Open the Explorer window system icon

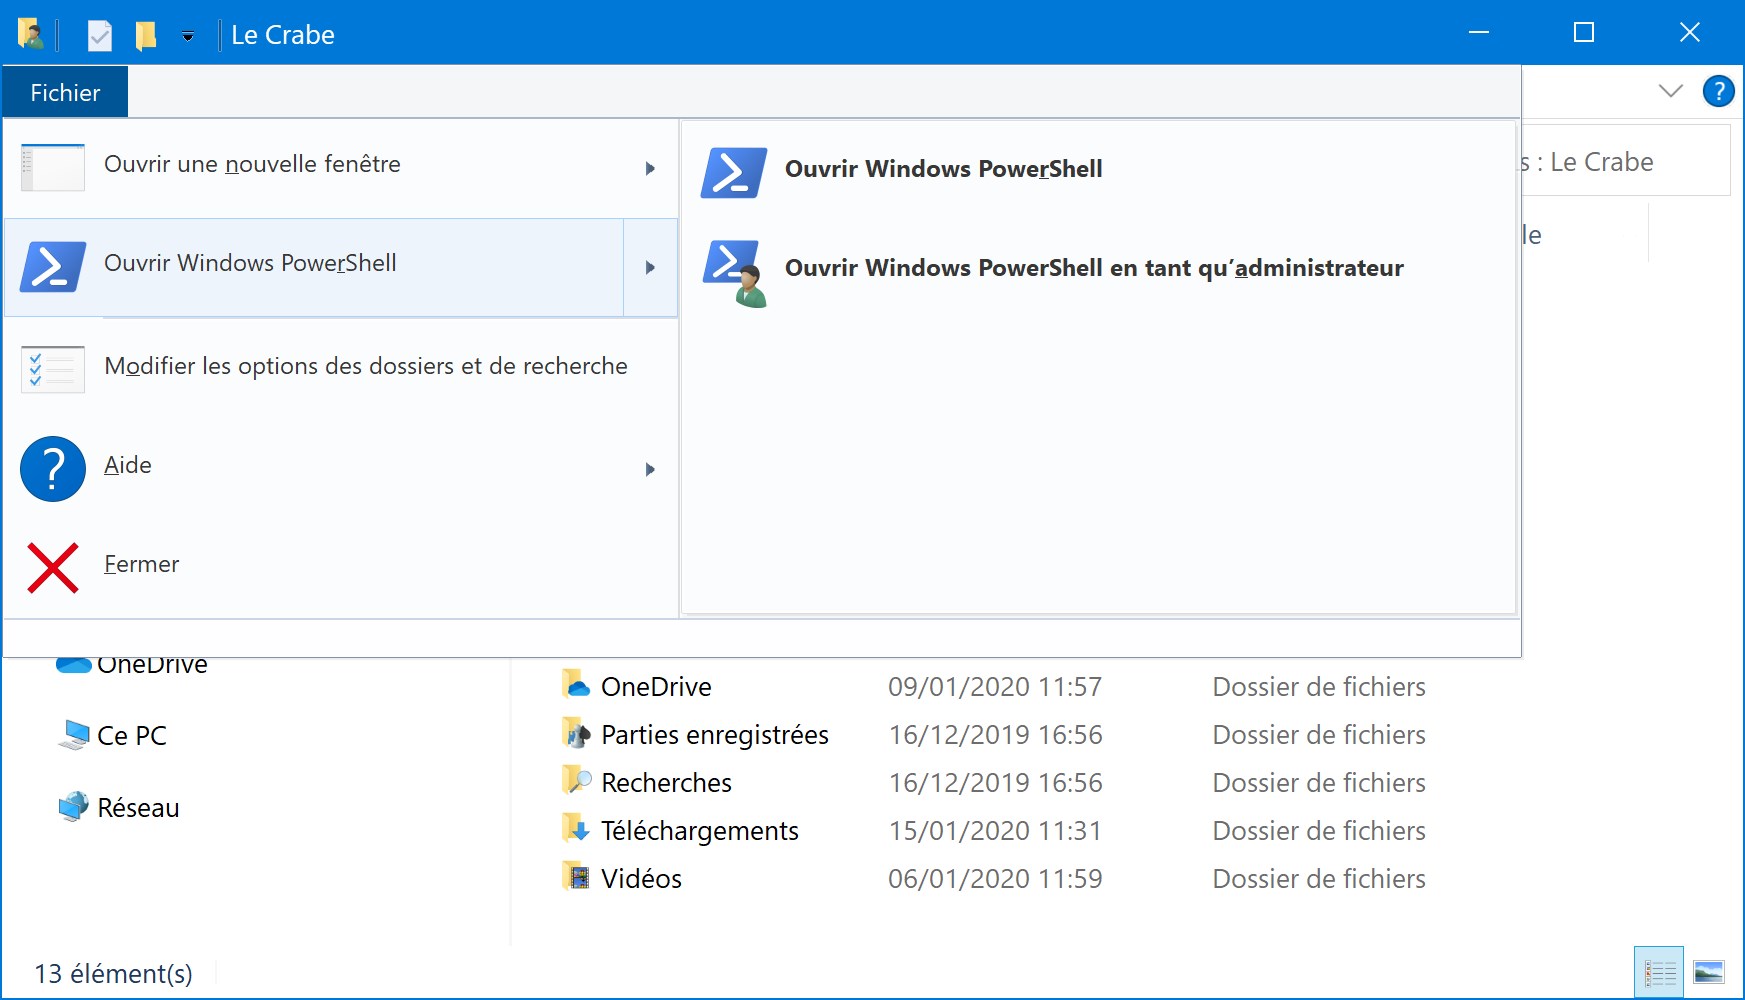click(30, 35)
